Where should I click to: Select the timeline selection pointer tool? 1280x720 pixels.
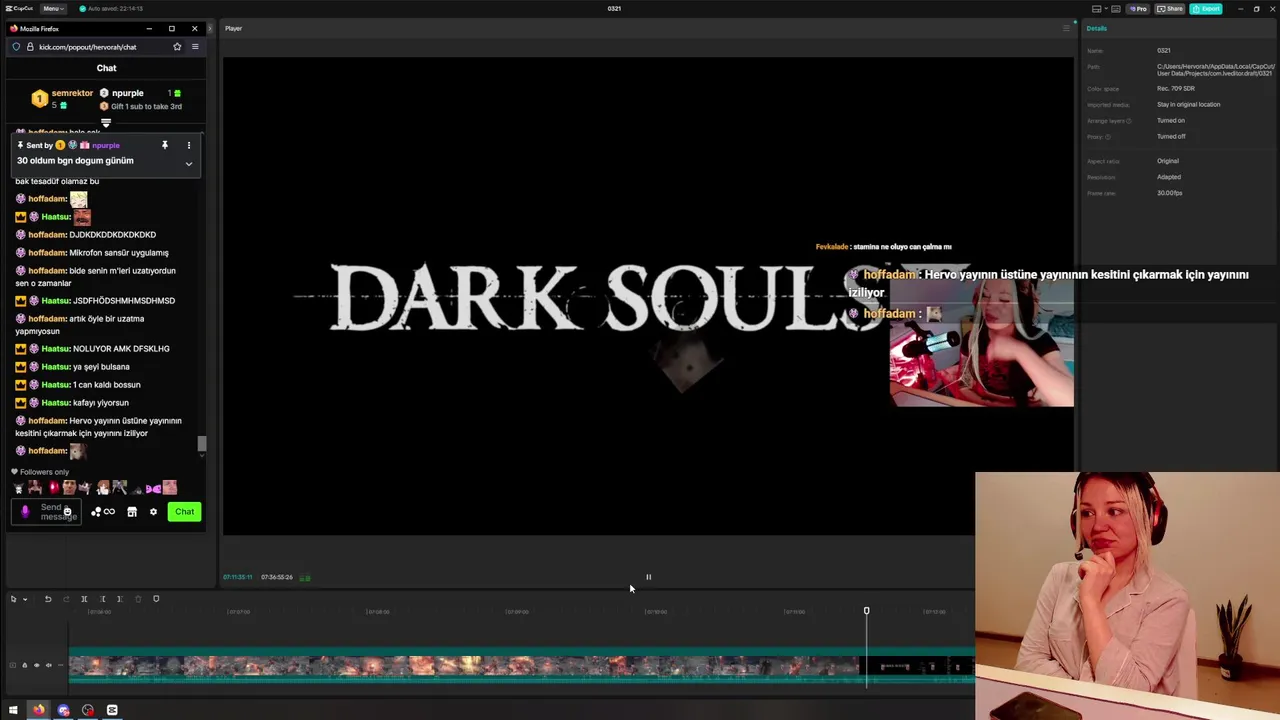pyautogui.click(x=14, y=599)
